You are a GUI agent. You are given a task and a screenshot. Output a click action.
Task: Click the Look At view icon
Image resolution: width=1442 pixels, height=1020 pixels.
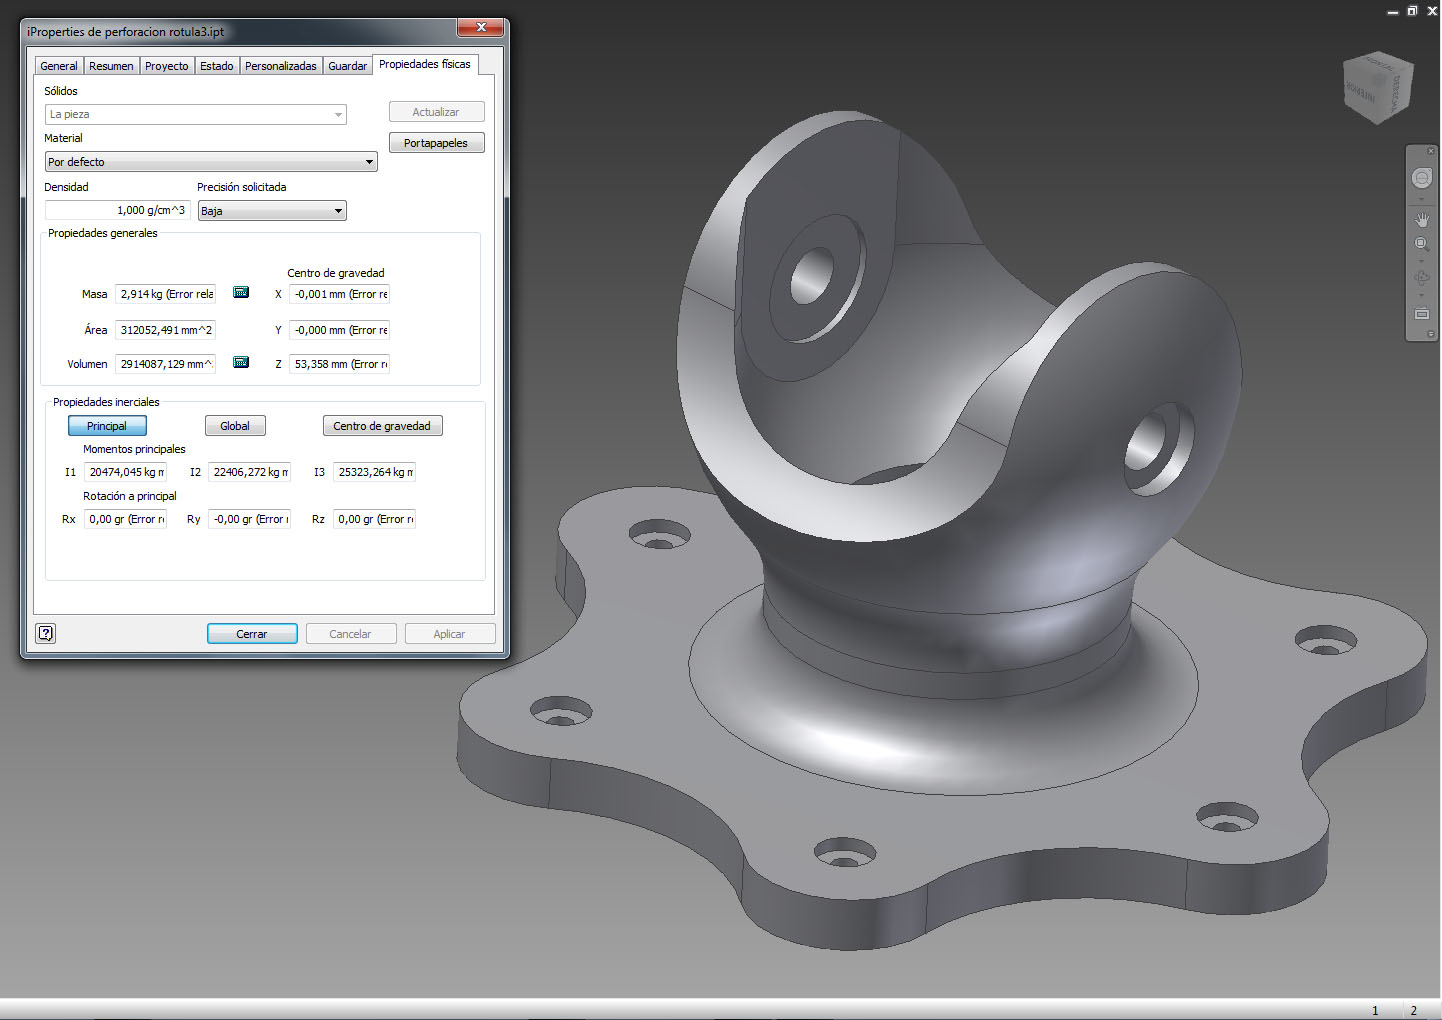pyautogui.click(x=1421, y=313)
